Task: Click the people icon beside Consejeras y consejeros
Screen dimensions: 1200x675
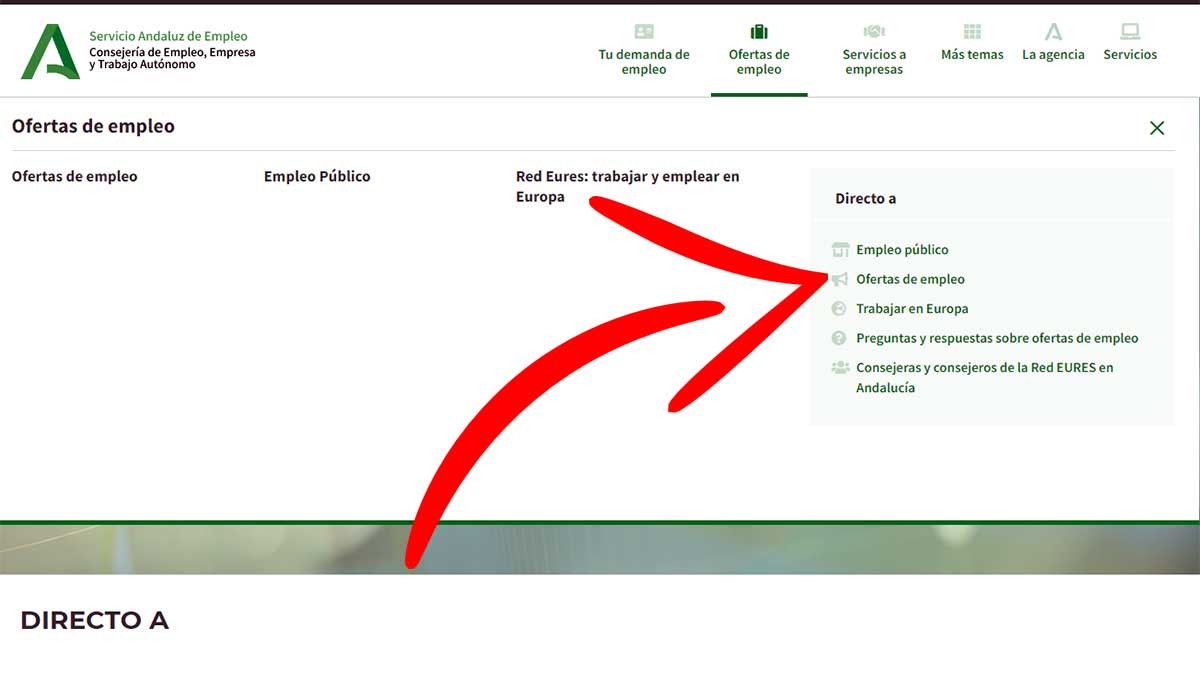Action: [x=840, y=368]
